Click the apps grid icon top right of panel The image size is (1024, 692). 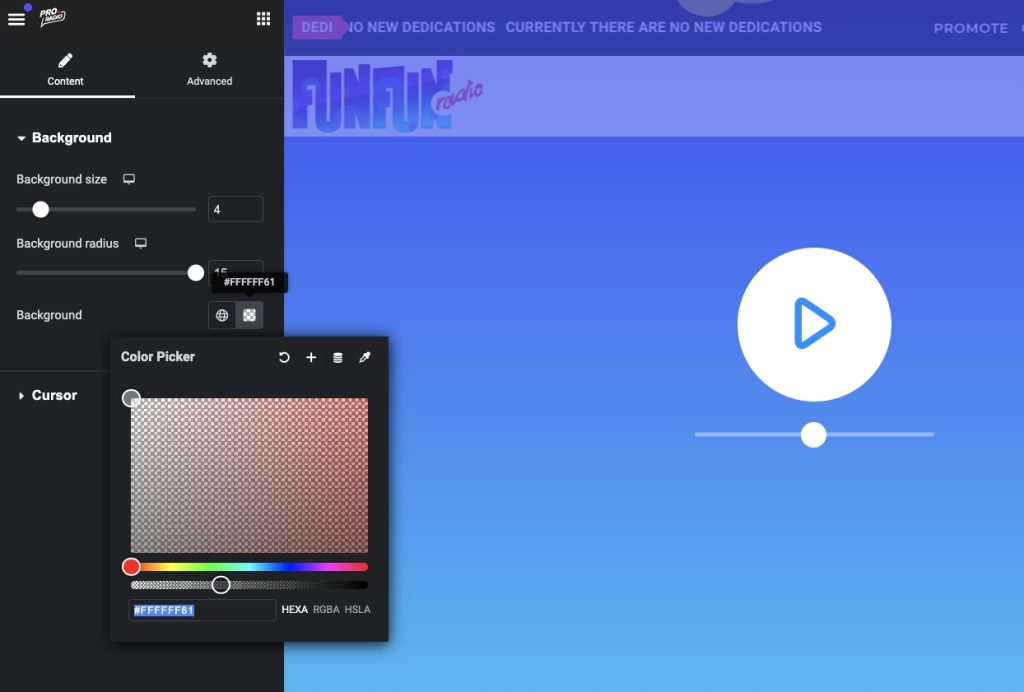(x=263, y=18)
